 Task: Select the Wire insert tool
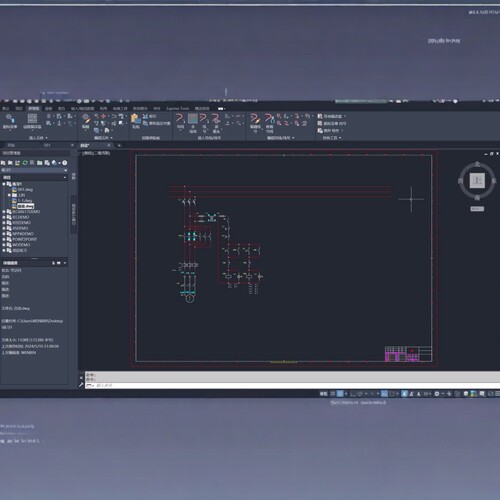pyautogui.click(x=180, y=122)
